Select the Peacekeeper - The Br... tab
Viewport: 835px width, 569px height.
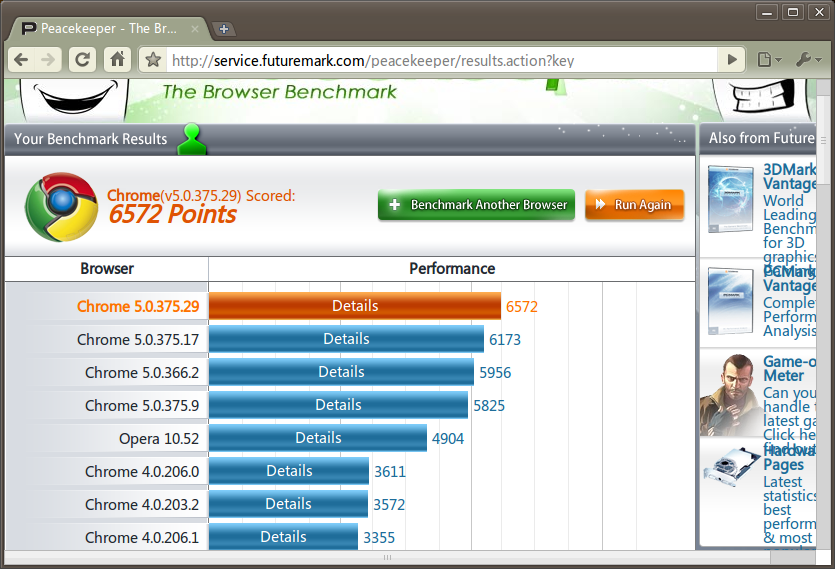pos(107,29)
